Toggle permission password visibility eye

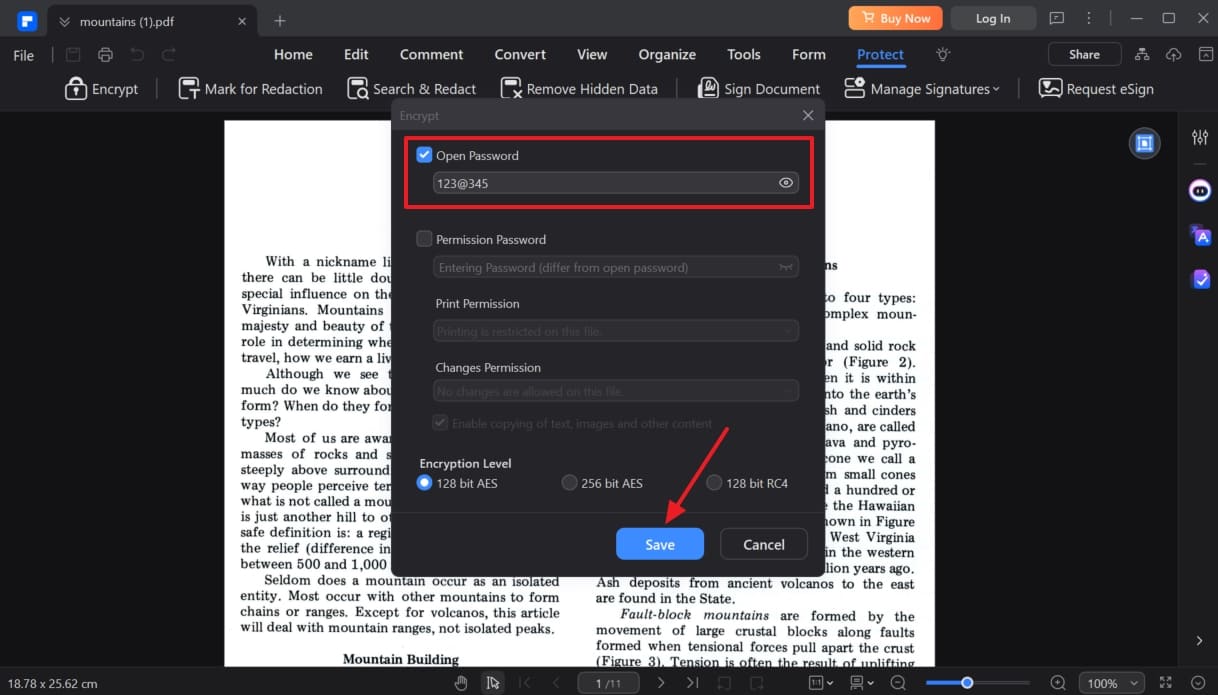pos(786,267)
